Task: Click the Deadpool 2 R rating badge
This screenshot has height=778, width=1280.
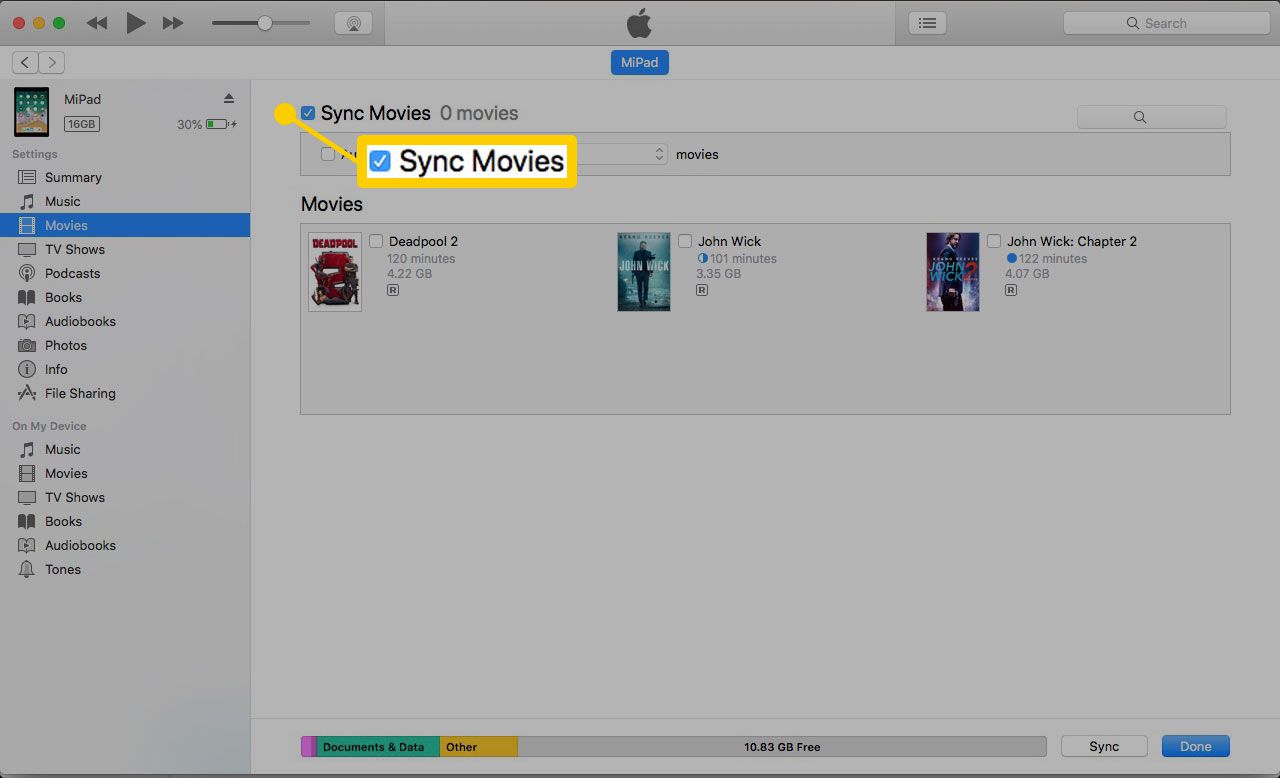Action: pyautogui.click(x=393, y=290)
